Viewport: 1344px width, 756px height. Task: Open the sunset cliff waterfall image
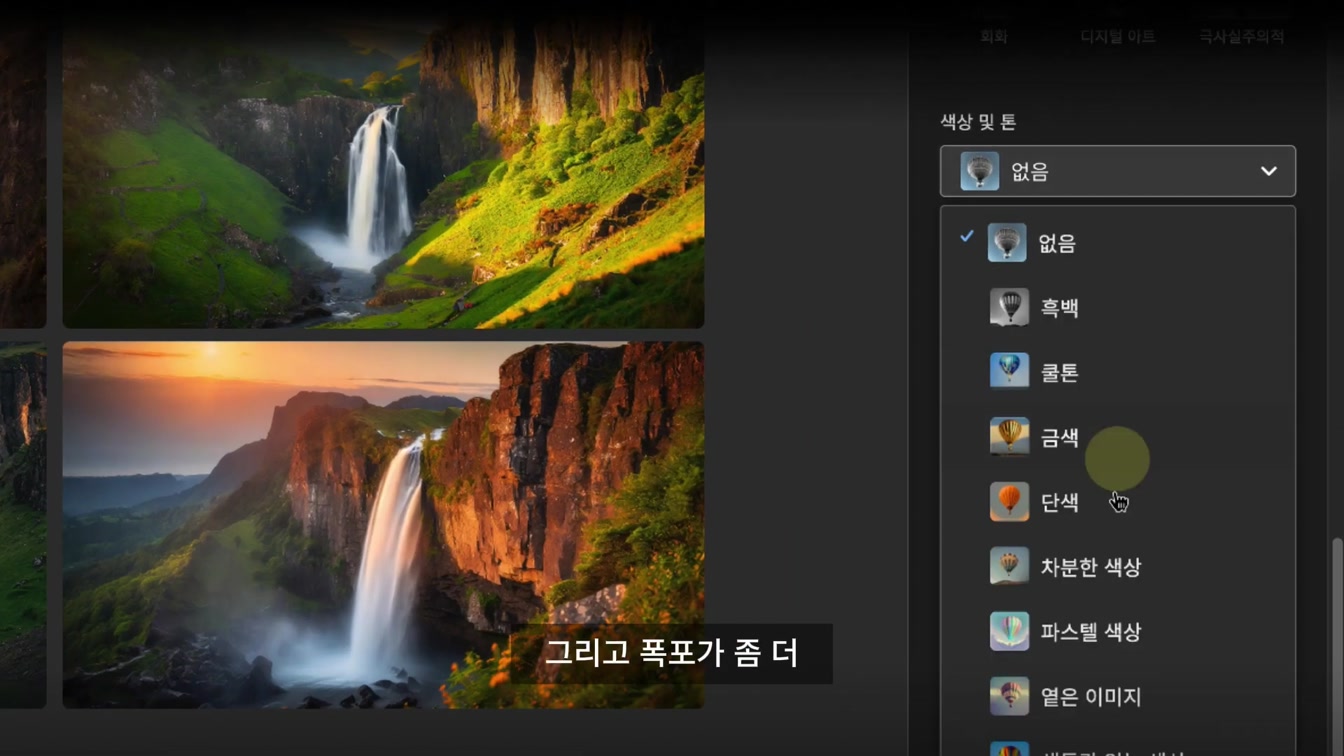pos(383,525)
